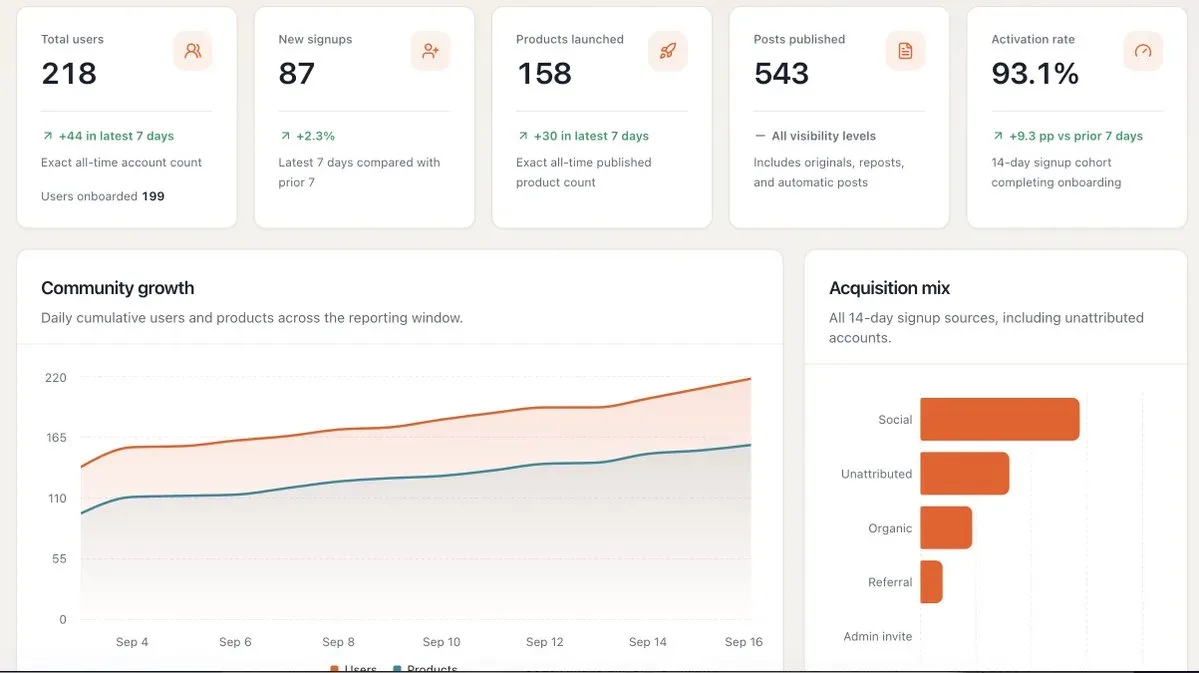1199x673 pixels.
Task: Click the New signups add-user icon
Action: (x=431, y=50)
